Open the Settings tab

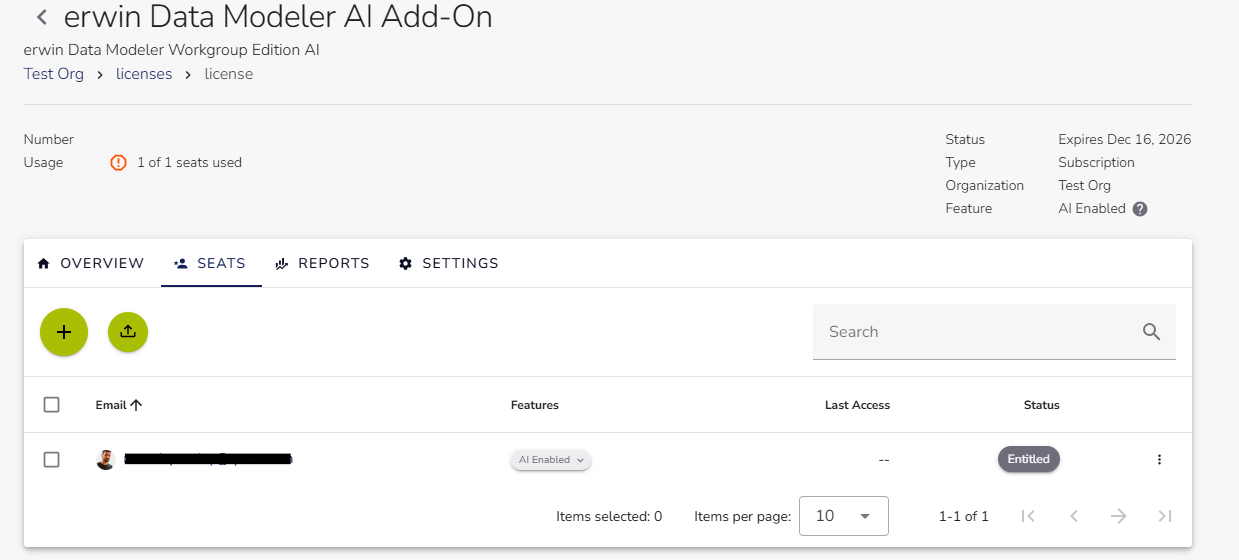tap(449, 263)
